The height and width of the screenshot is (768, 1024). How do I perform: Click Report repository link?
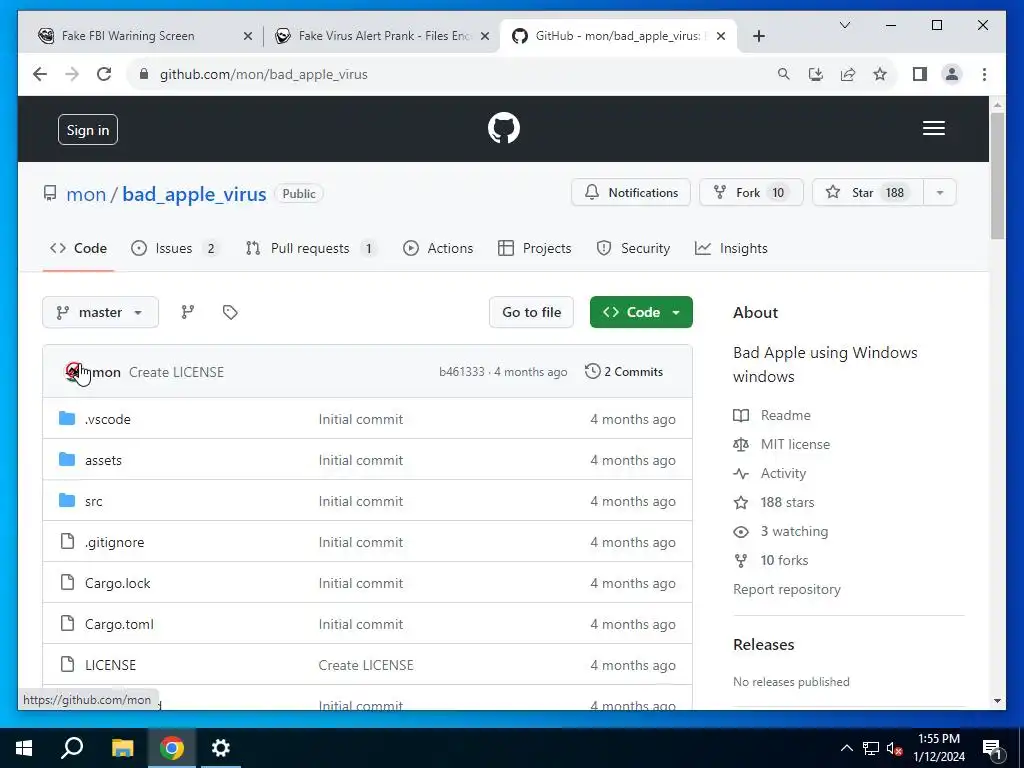point(786,590)
